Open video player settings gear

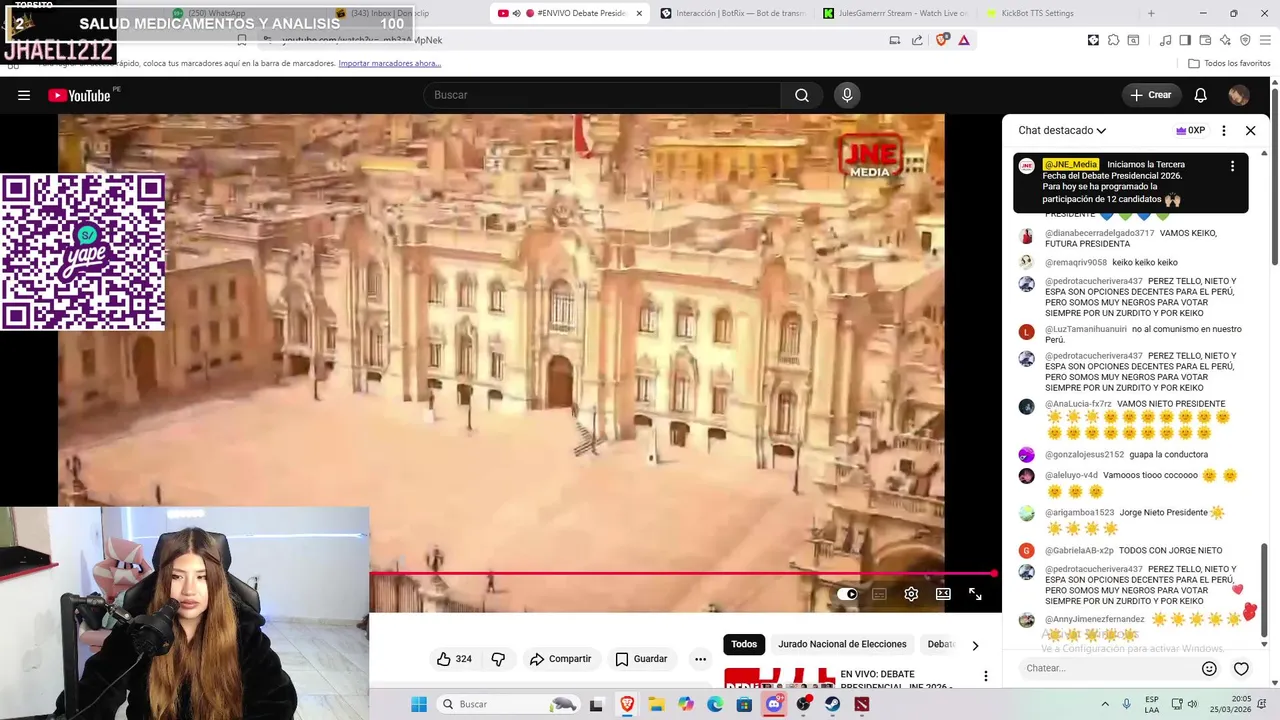[911, 594]
